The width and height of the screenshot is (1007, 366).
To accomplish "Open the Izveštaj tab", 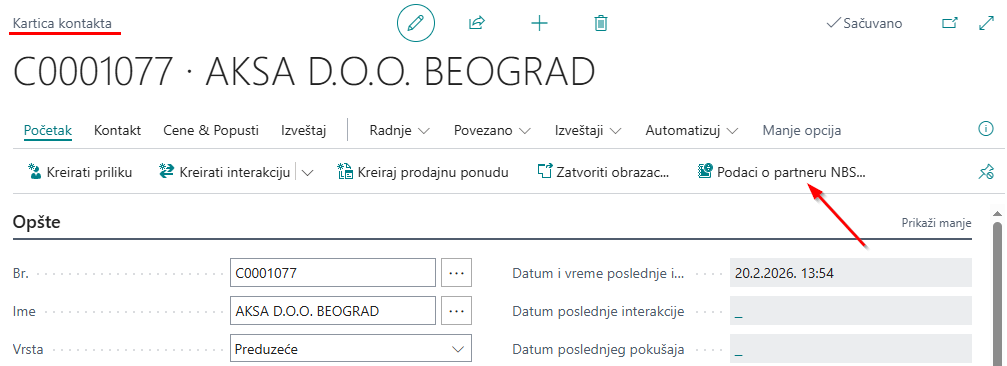I will point(304,130).
